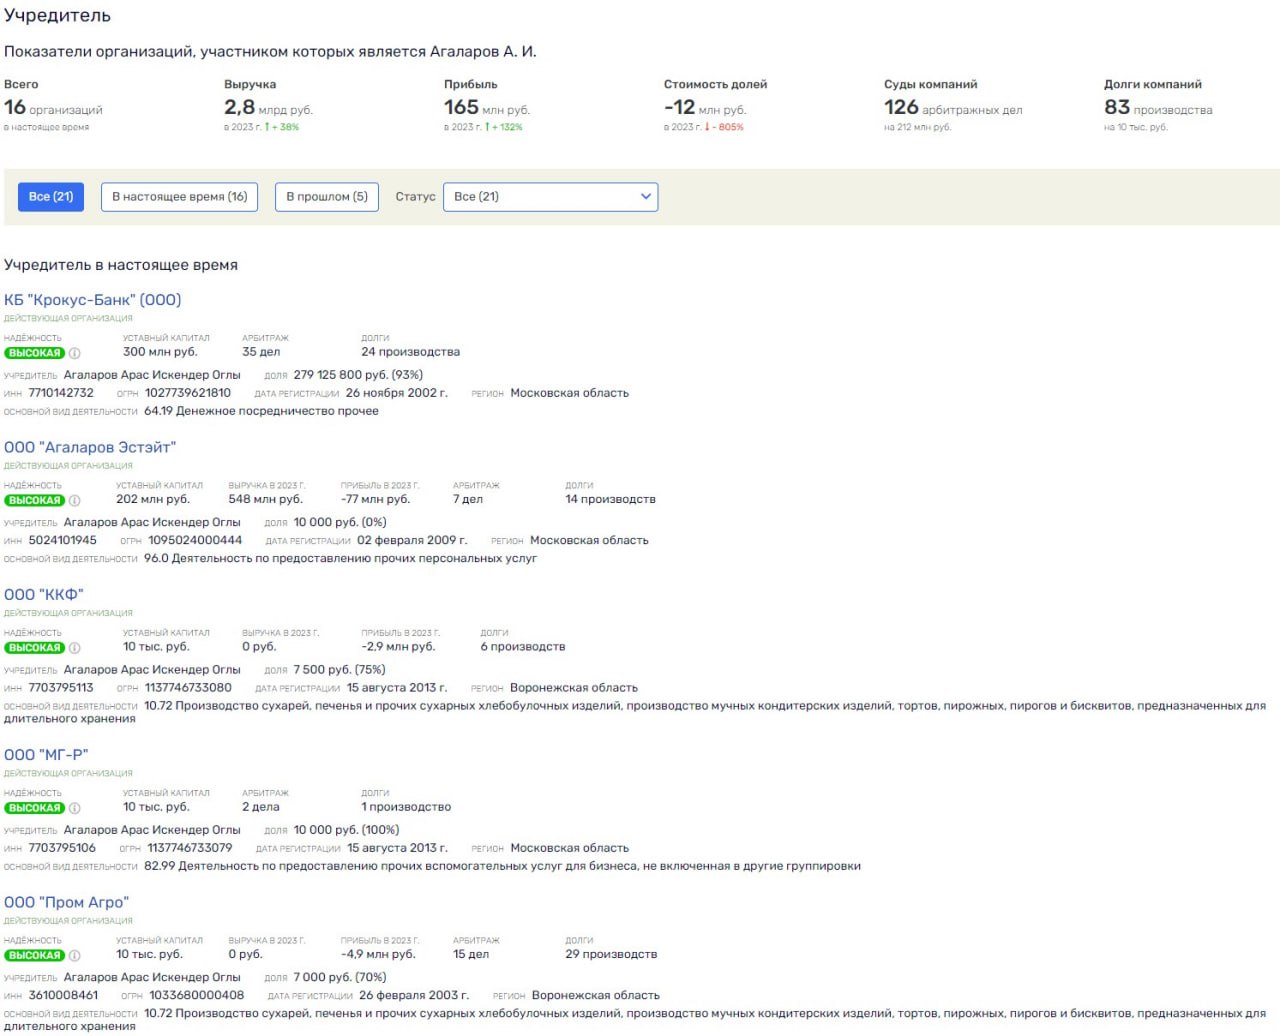This screenshot has width=1280, height=1036.
Task: Click share "279 125 800 руб. (93%)"
Action: pyautogui.click(x=358, y=375)
